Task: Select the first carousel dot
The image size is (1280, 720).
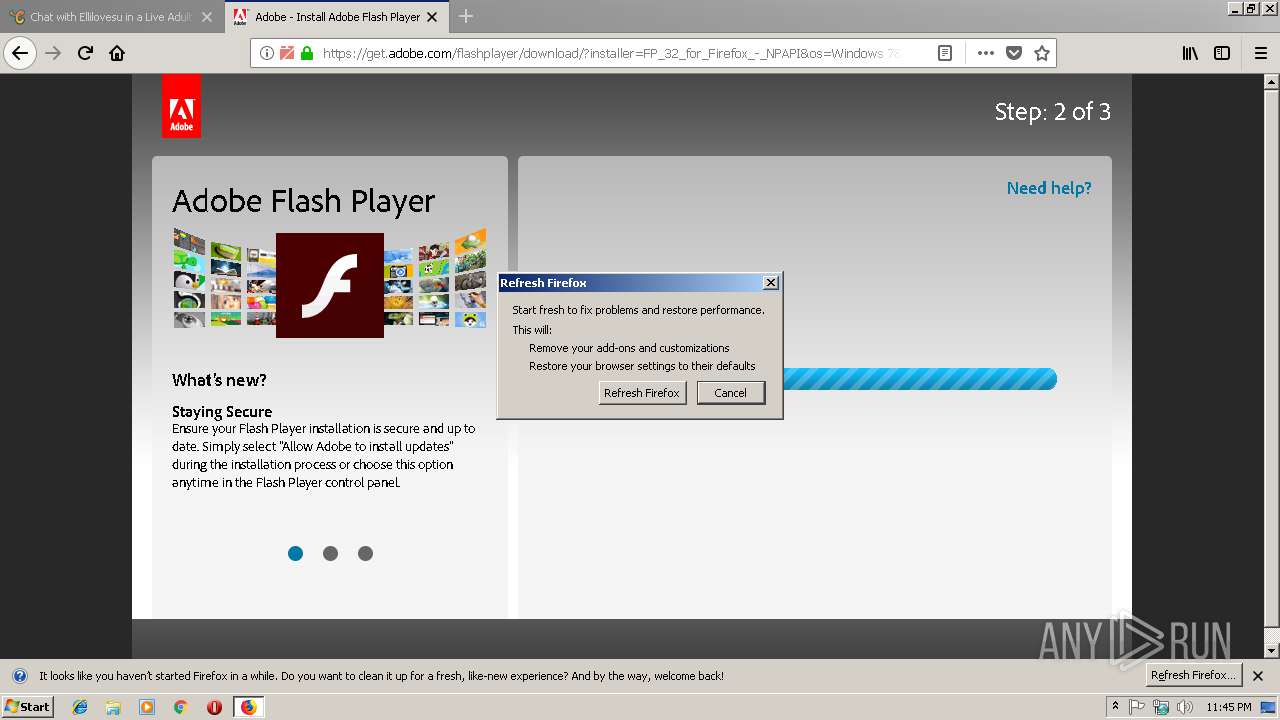Action: point(295,553)
